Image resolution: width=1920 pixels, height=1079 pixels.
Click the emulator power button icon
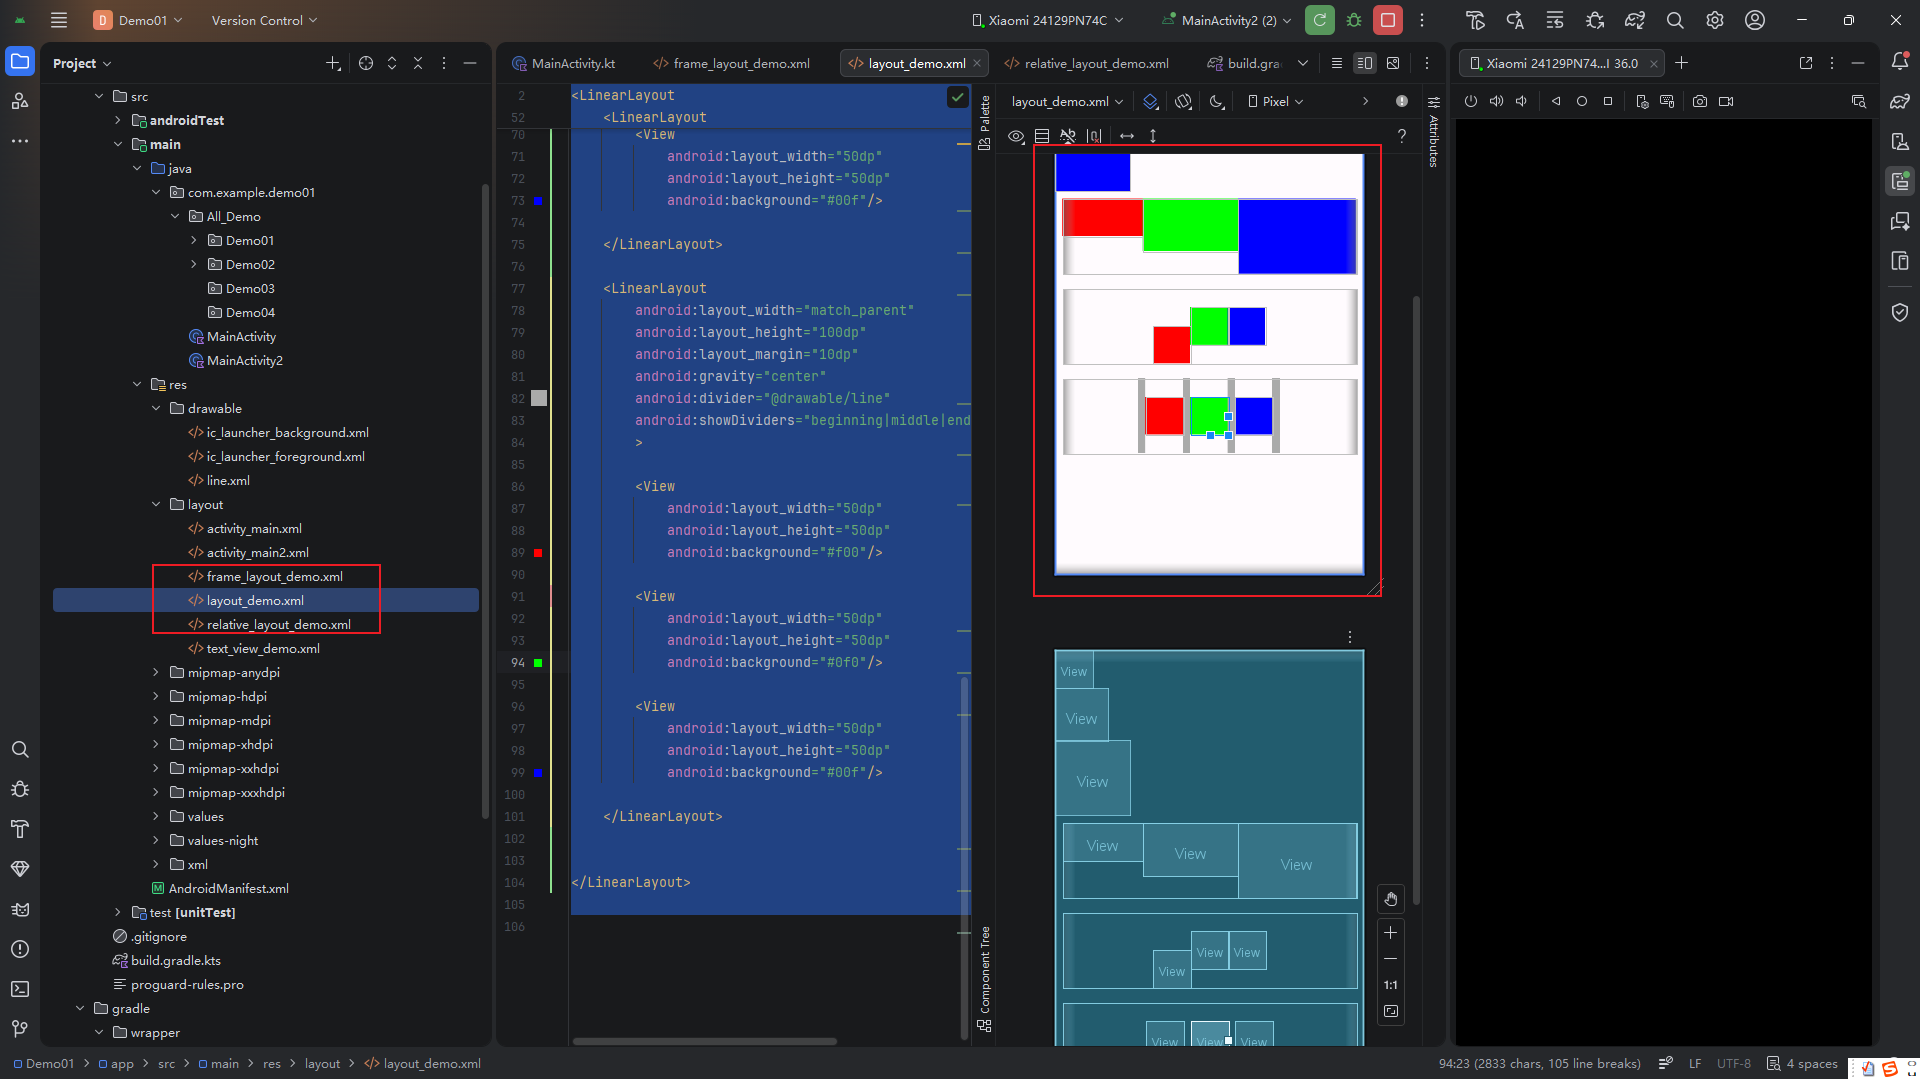(1471, 101)
